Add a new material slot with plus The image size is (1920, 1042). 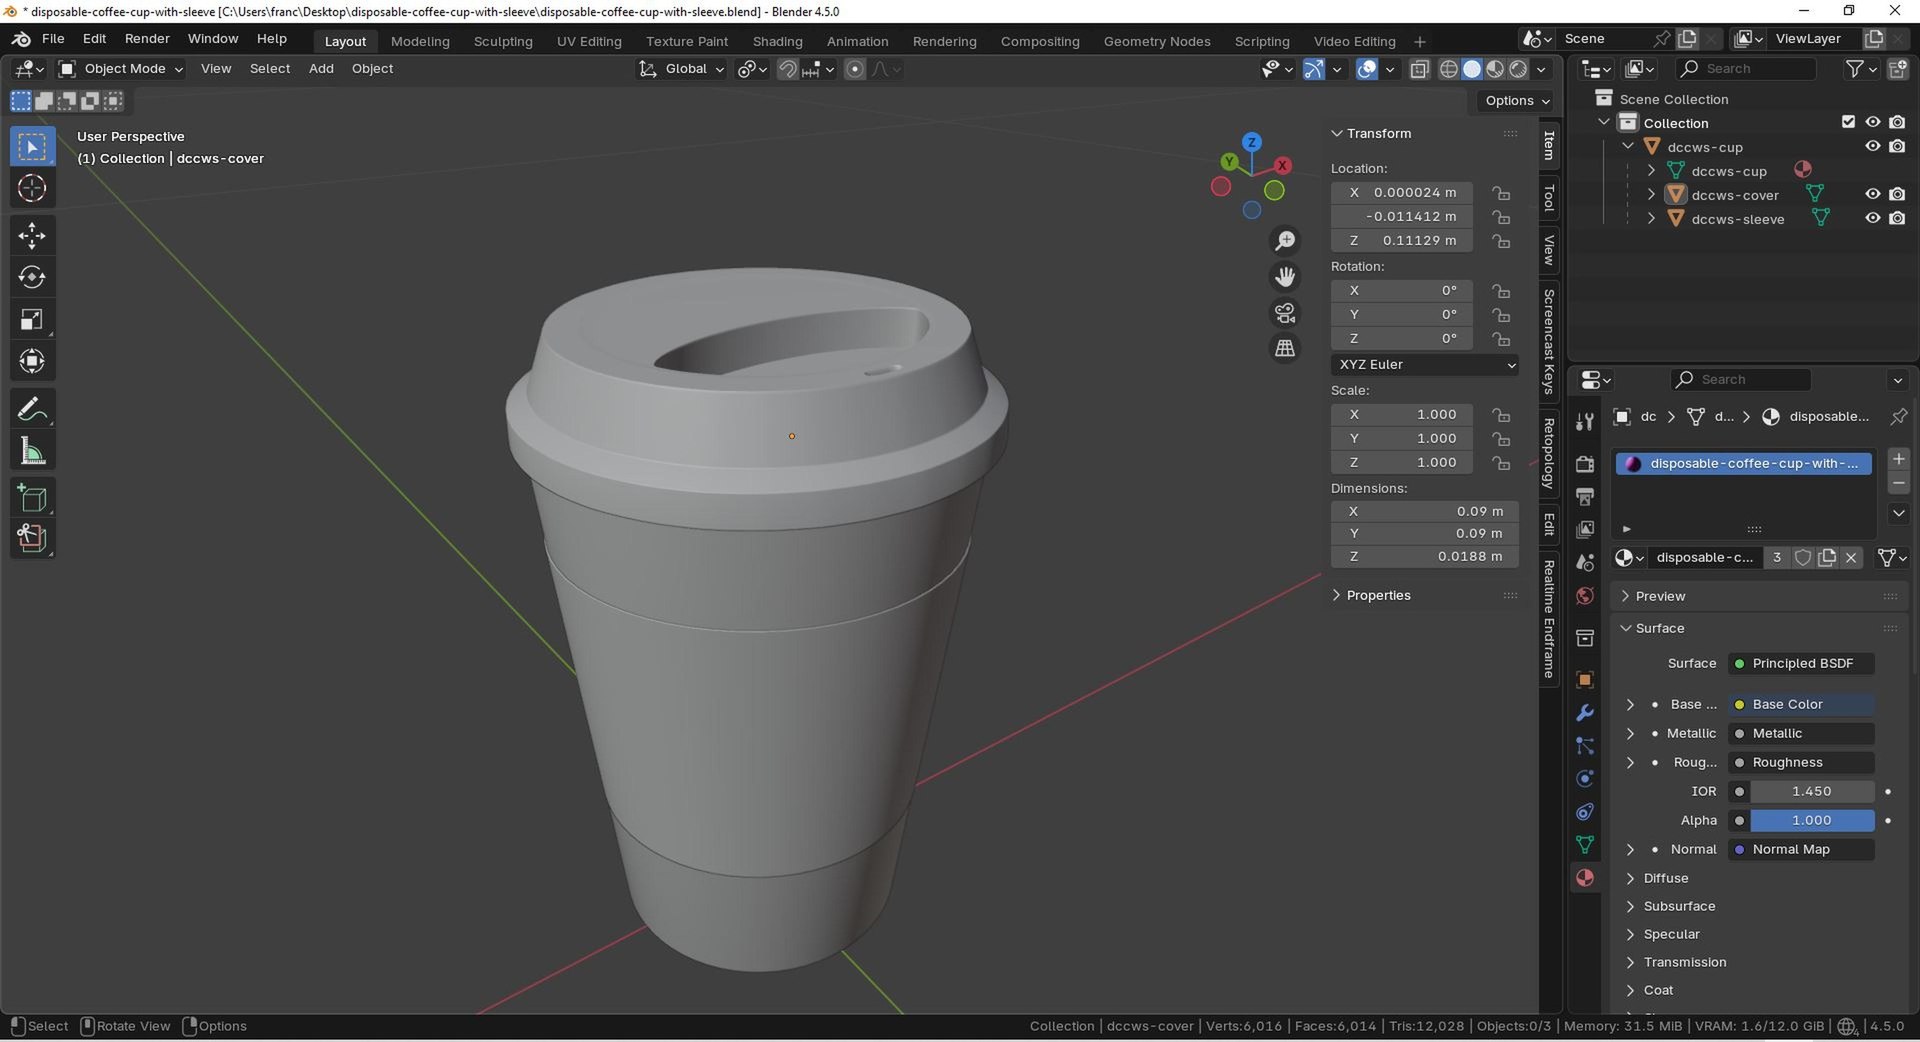pyautogui.click(x=1898, y=459)
